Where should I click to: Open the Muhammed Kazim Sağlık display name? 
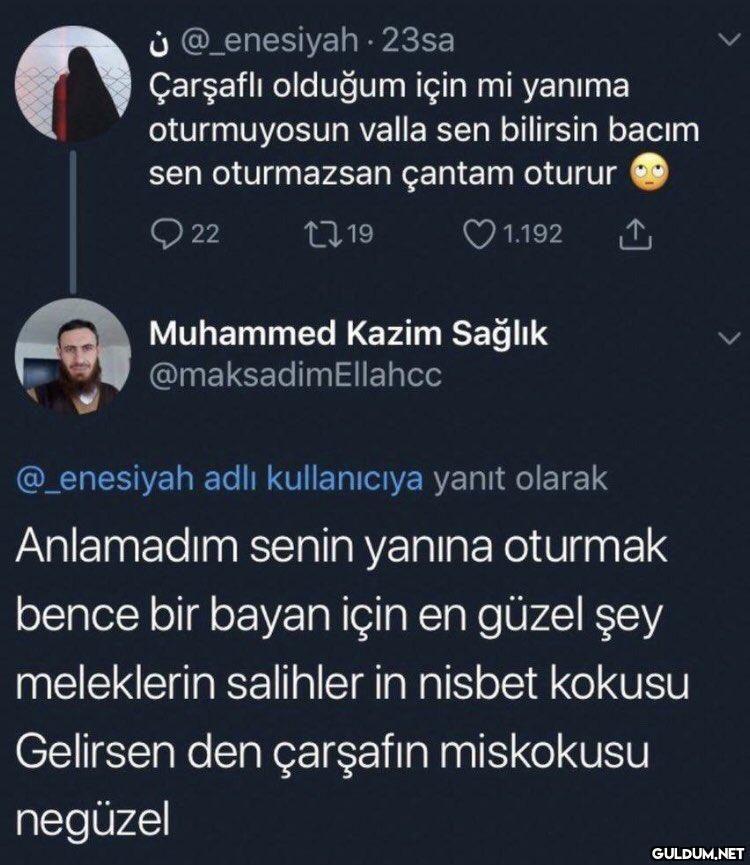[x=348, y=334]
